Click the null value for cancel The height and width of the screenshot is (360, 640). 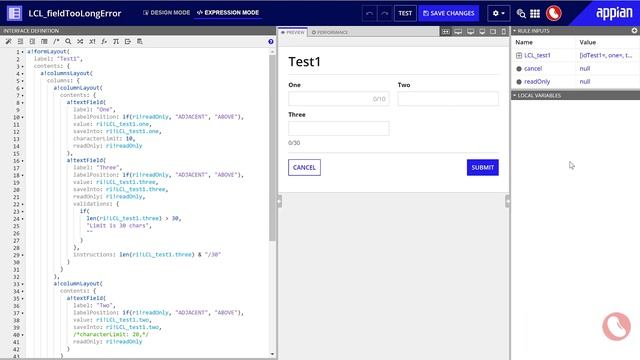click(584, 69)
